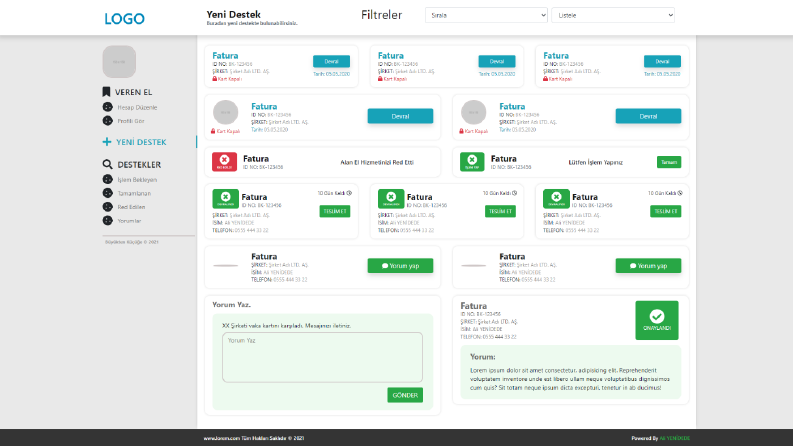Image resolution: width=793 pixels, height=446 pixels.
Task: Open the Ali YENİDEDE footer link
Action: pyautogui.click(x=674, y=438)
